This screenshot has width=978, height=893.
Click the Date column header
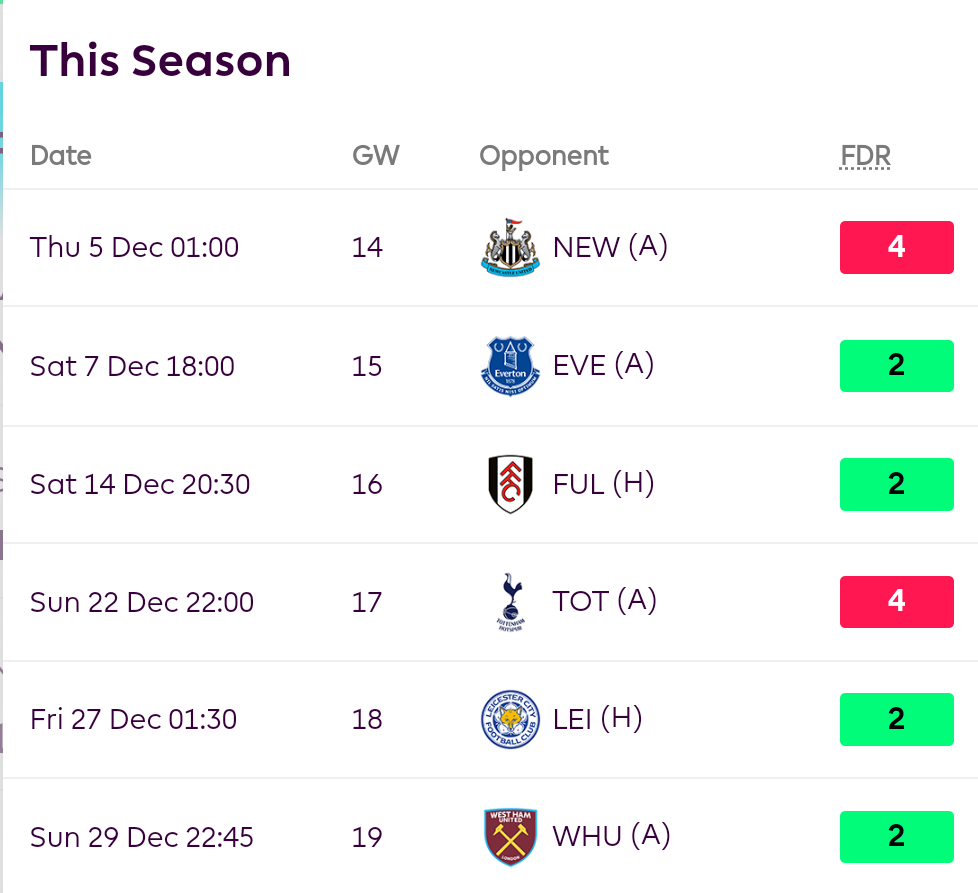pos(61,156)
